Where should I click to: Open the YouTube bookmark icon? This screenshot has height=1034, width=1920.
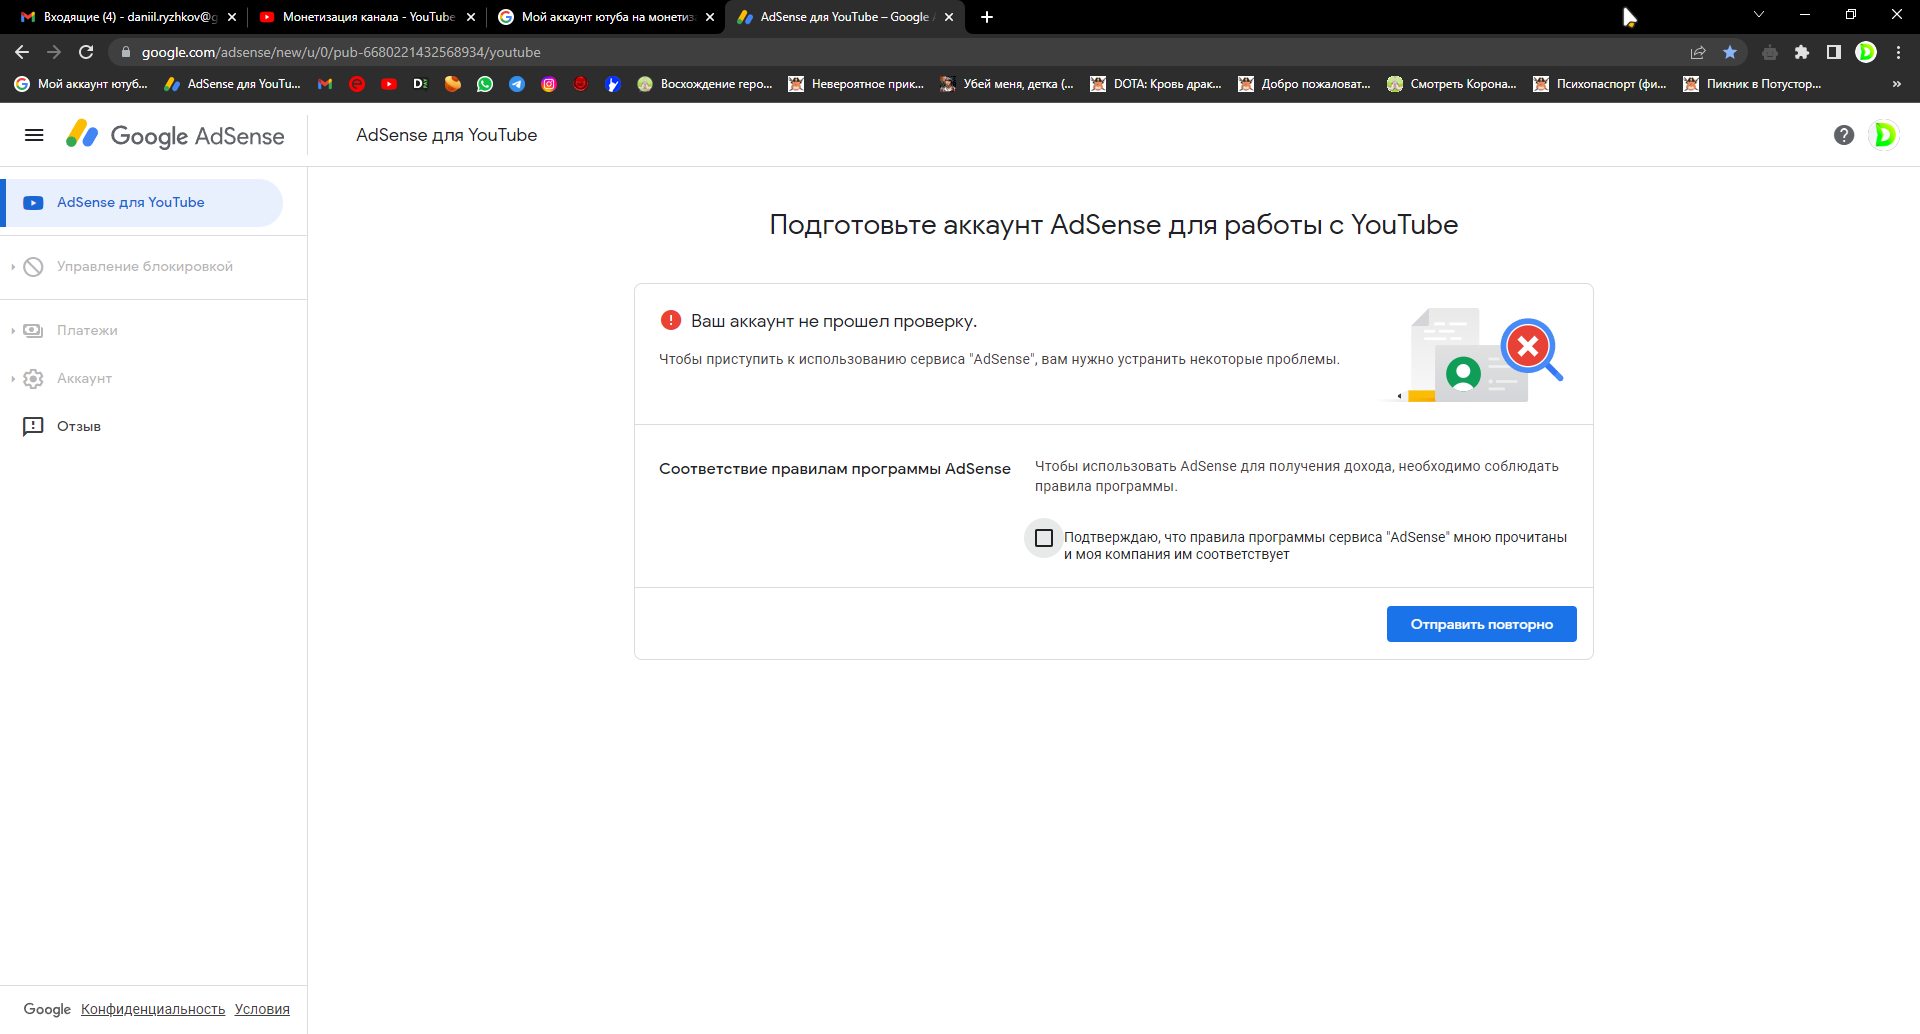(x=389, y=84)
